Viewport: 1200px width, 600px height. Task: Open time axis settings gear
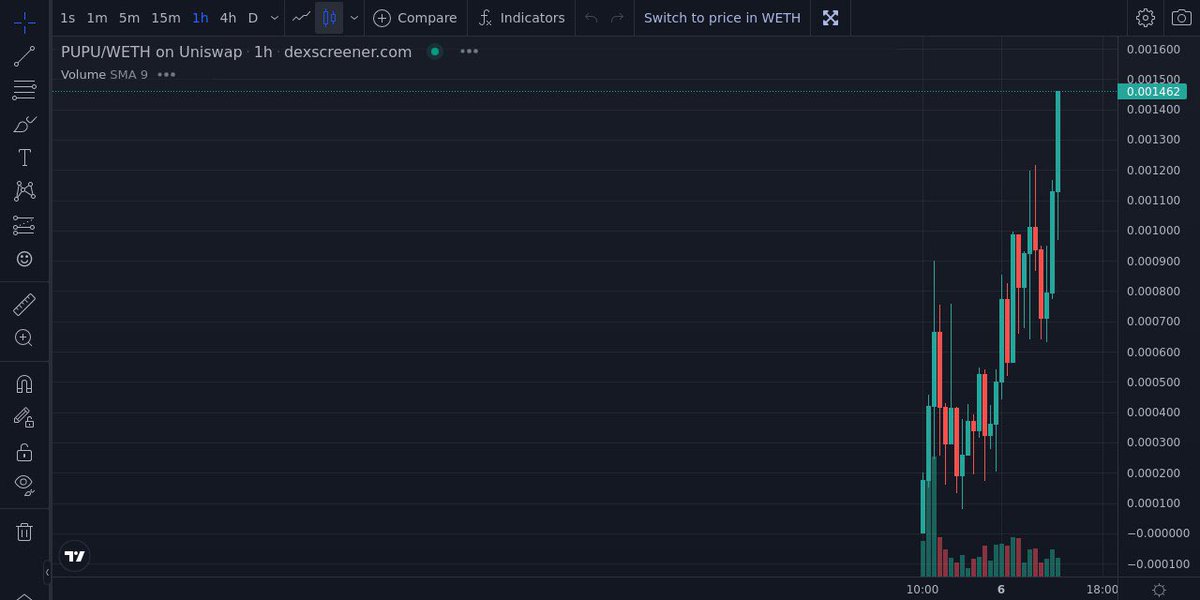click(1158, 590)
